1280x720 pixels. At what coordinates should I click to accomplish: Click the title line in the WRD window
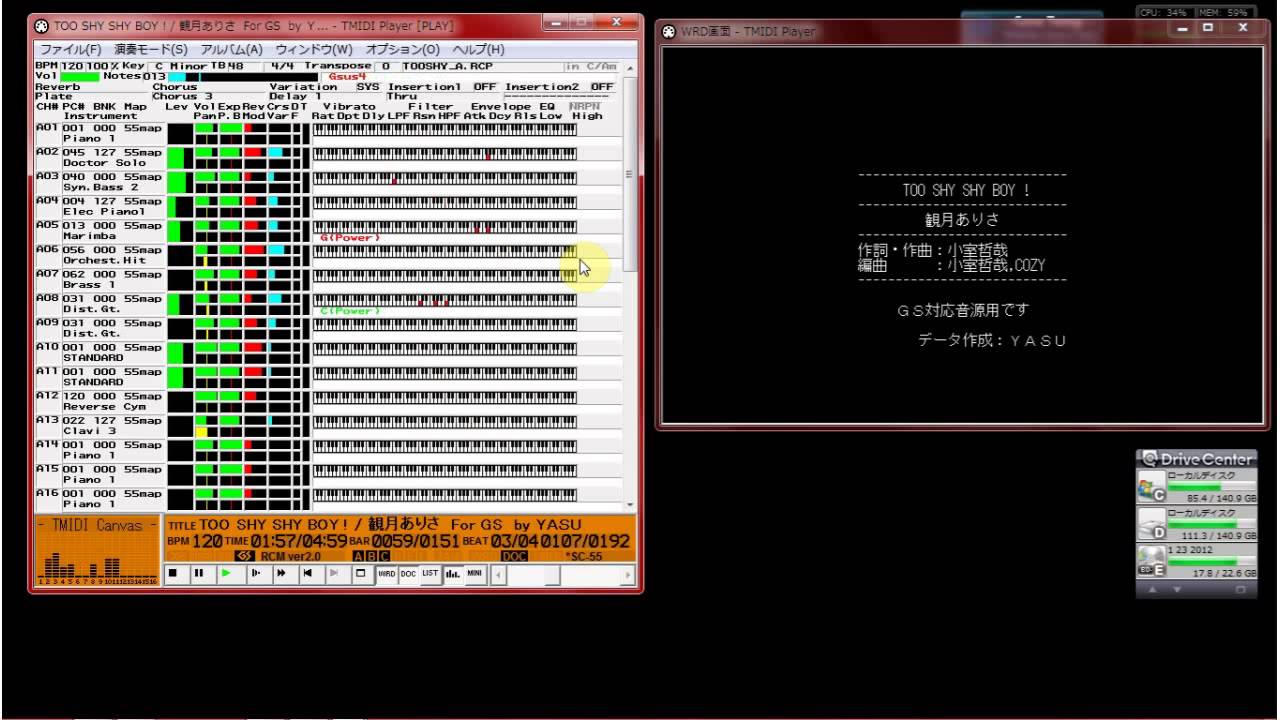coord(966,190)
